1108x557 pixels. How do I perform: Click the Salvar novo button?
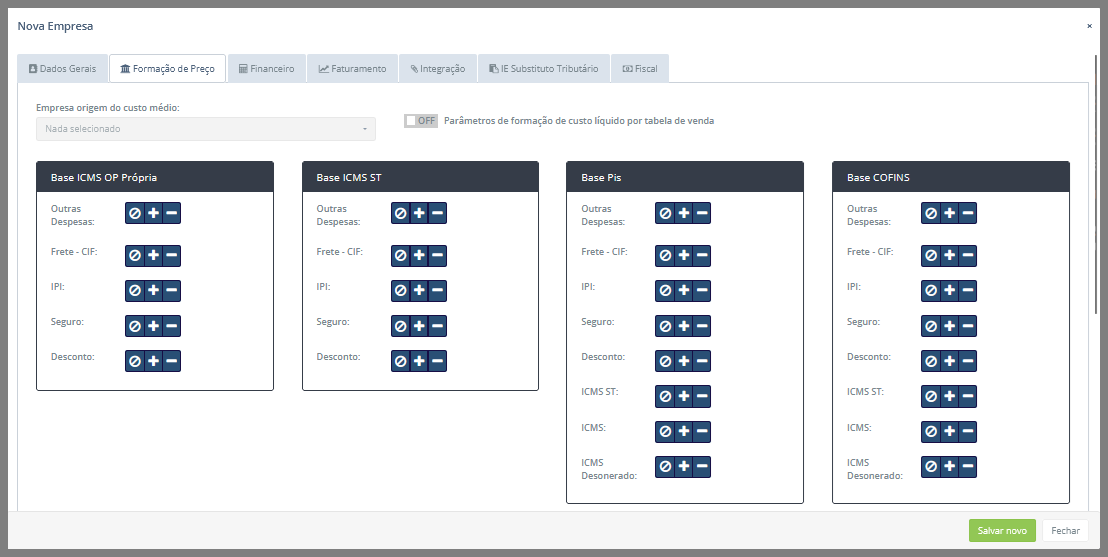1002,531
